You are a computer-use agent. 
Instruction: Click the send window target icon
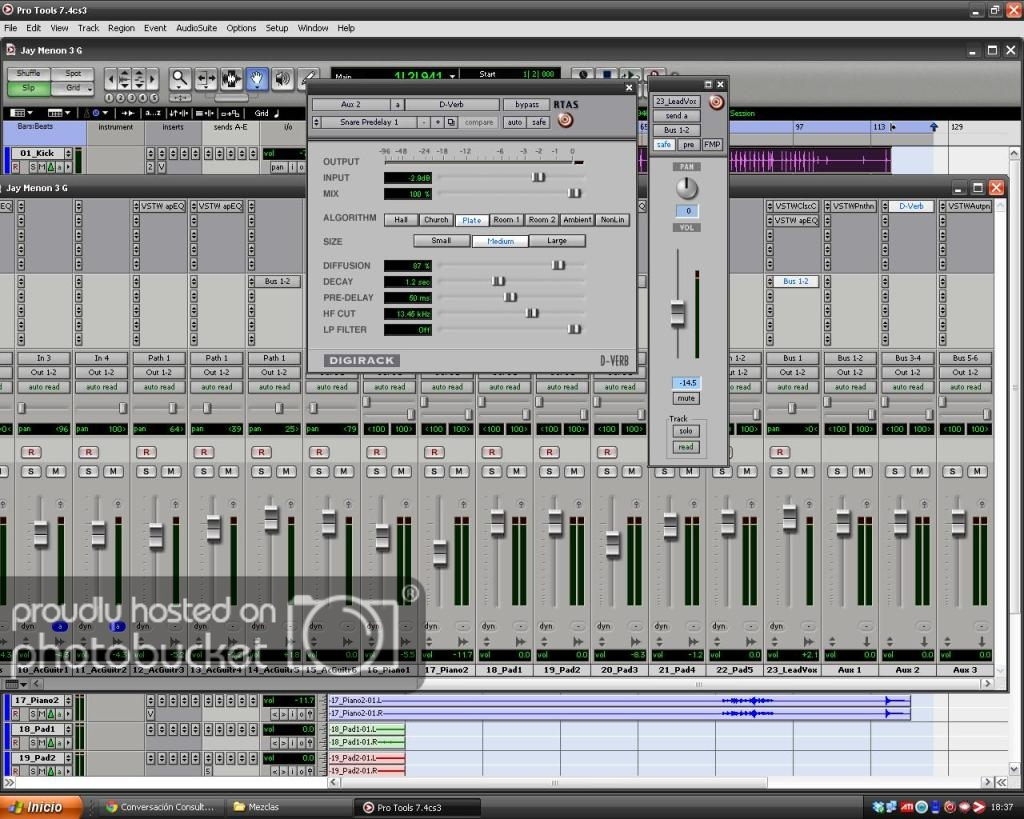[716, 102]
